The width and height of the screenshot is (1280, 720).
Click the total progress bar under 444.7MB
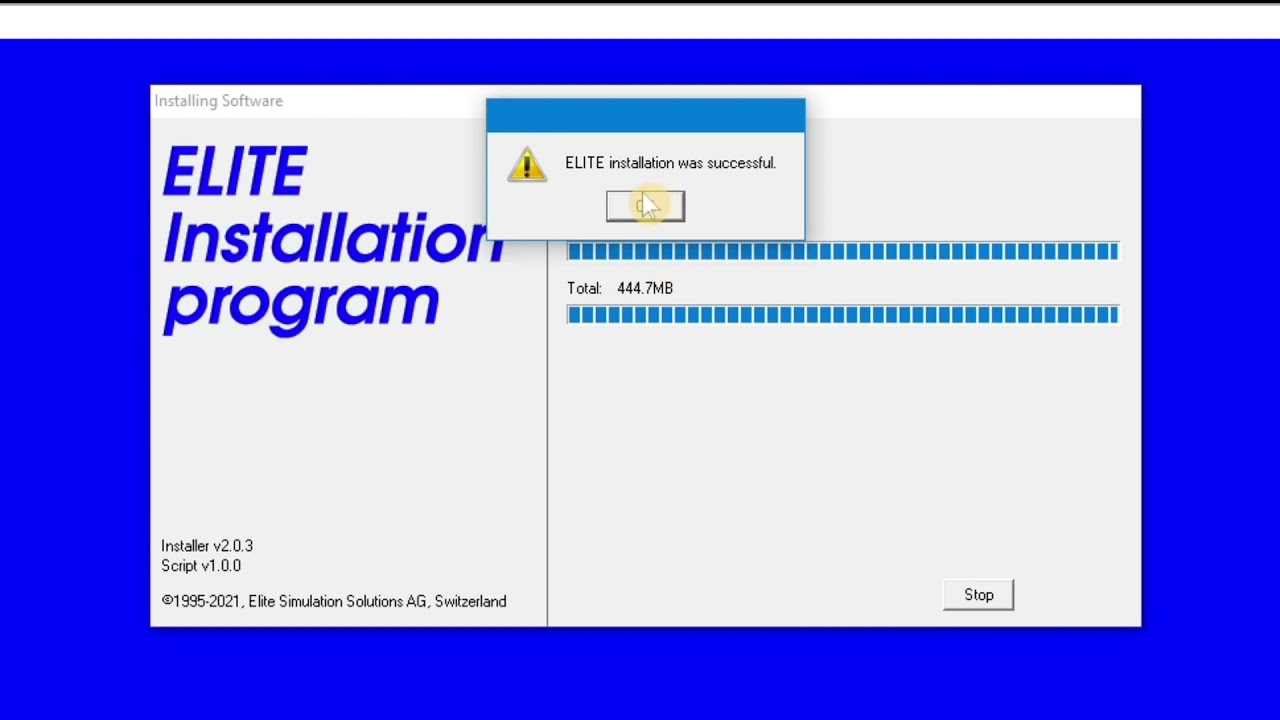click(842, 315)
